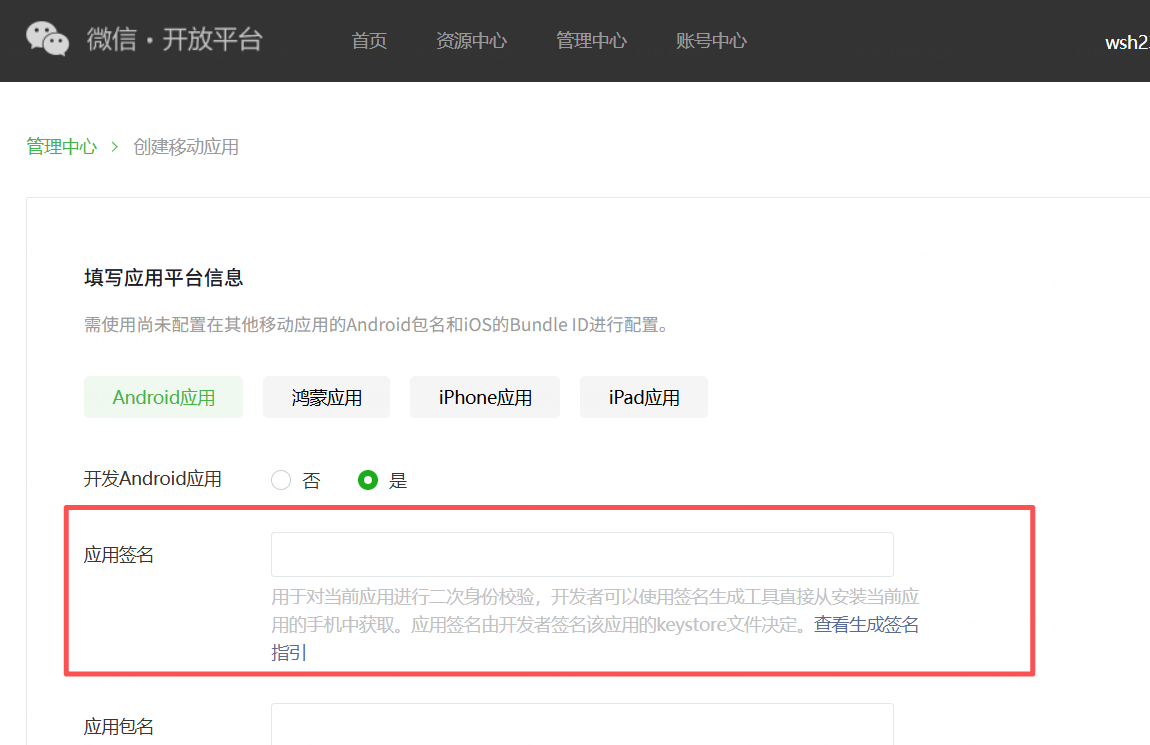This screenshot has width=1150, height=745.
Task: Open the 查看生成签名指引 link
Action: point(866,625)
